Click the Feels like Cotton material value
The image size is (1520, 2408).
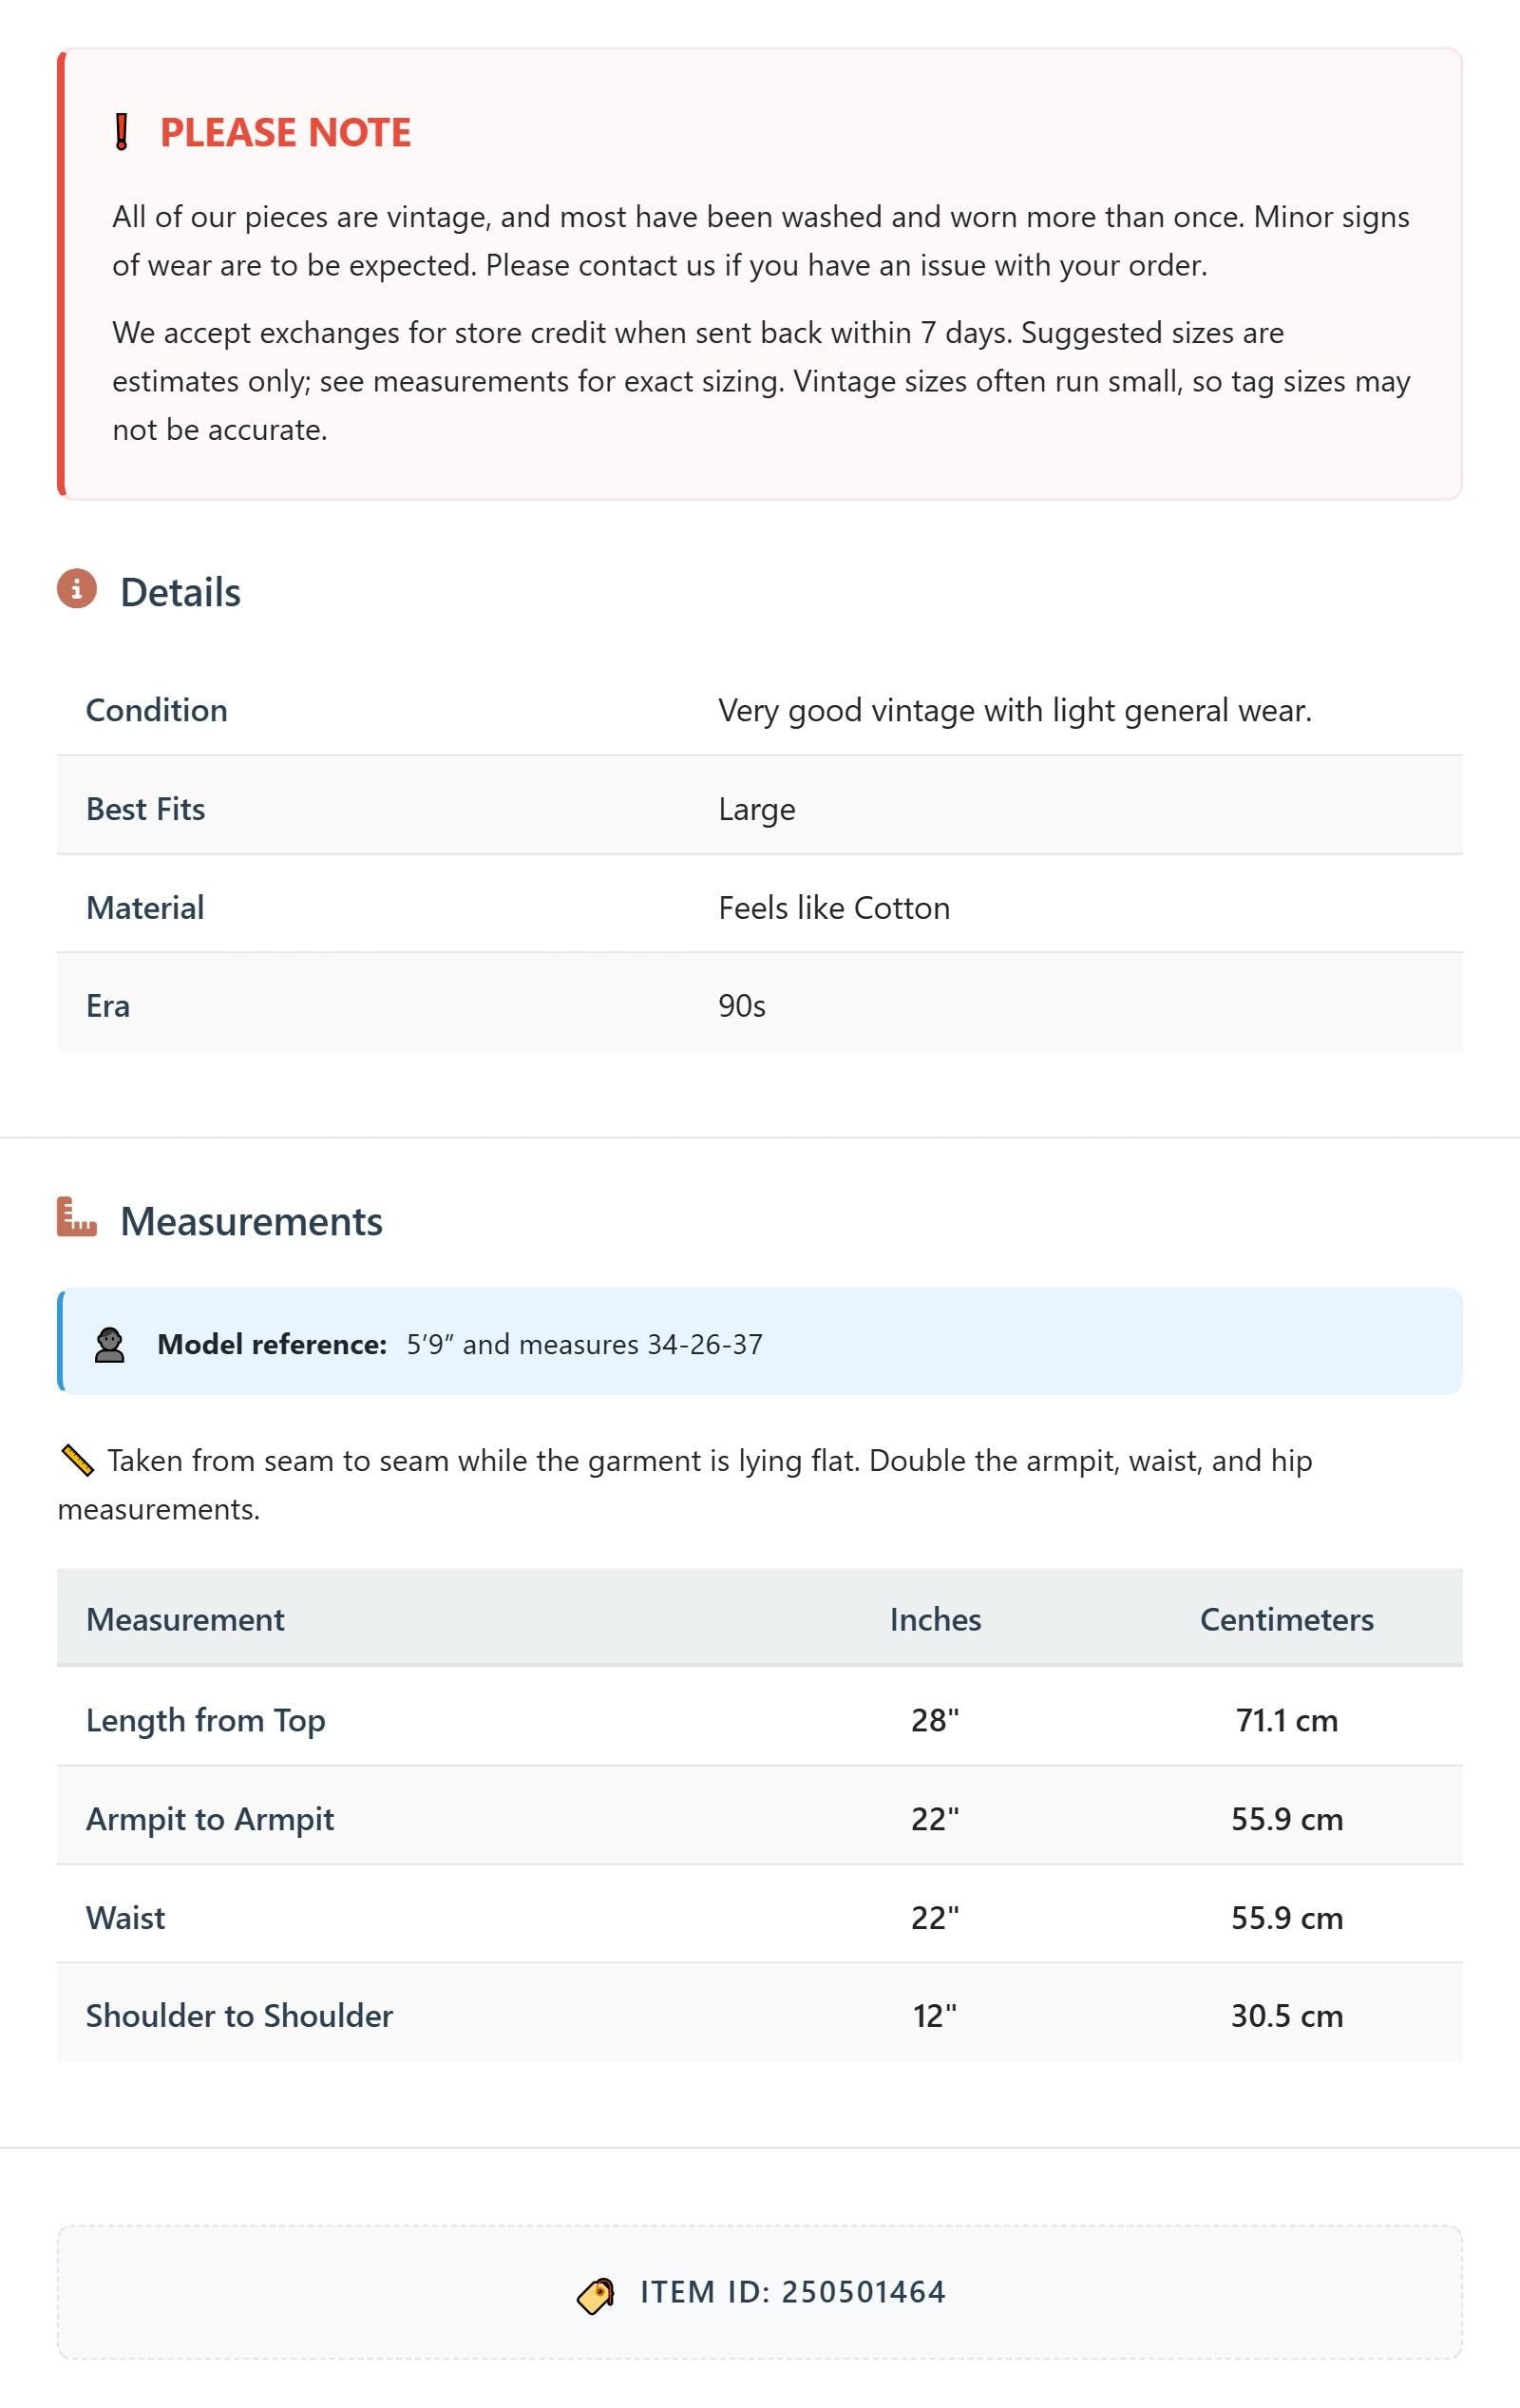834,908
